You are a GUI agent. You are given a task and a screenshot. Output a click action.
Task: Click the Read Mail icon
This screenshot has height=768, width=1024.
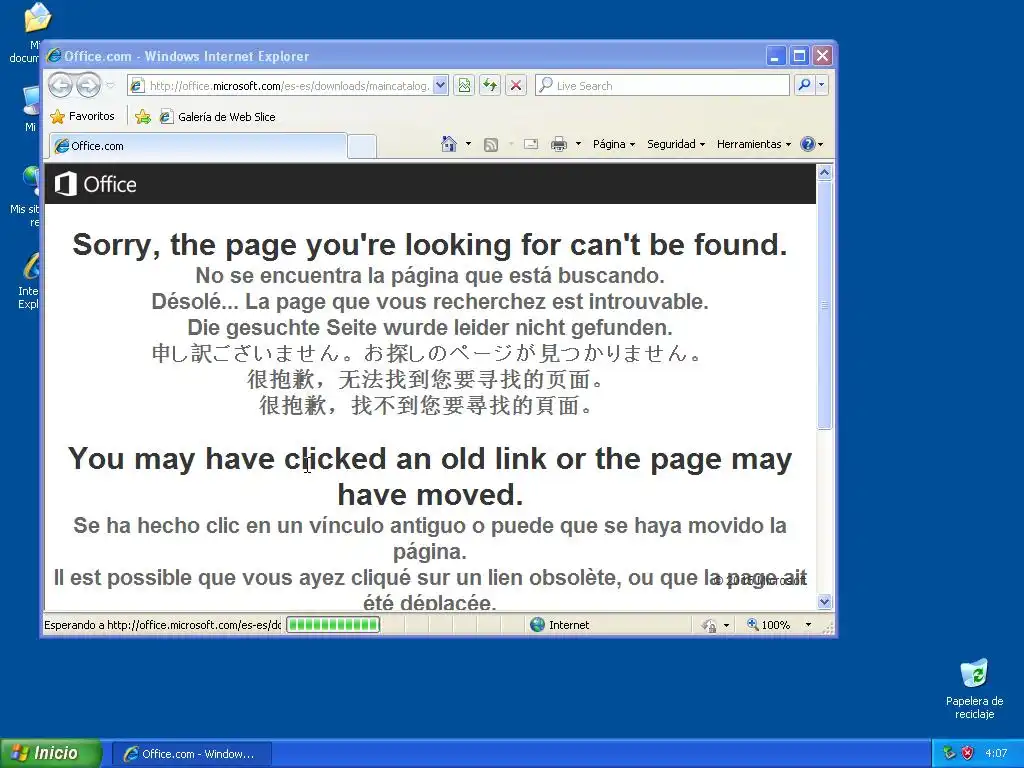(x=531, y=144)
